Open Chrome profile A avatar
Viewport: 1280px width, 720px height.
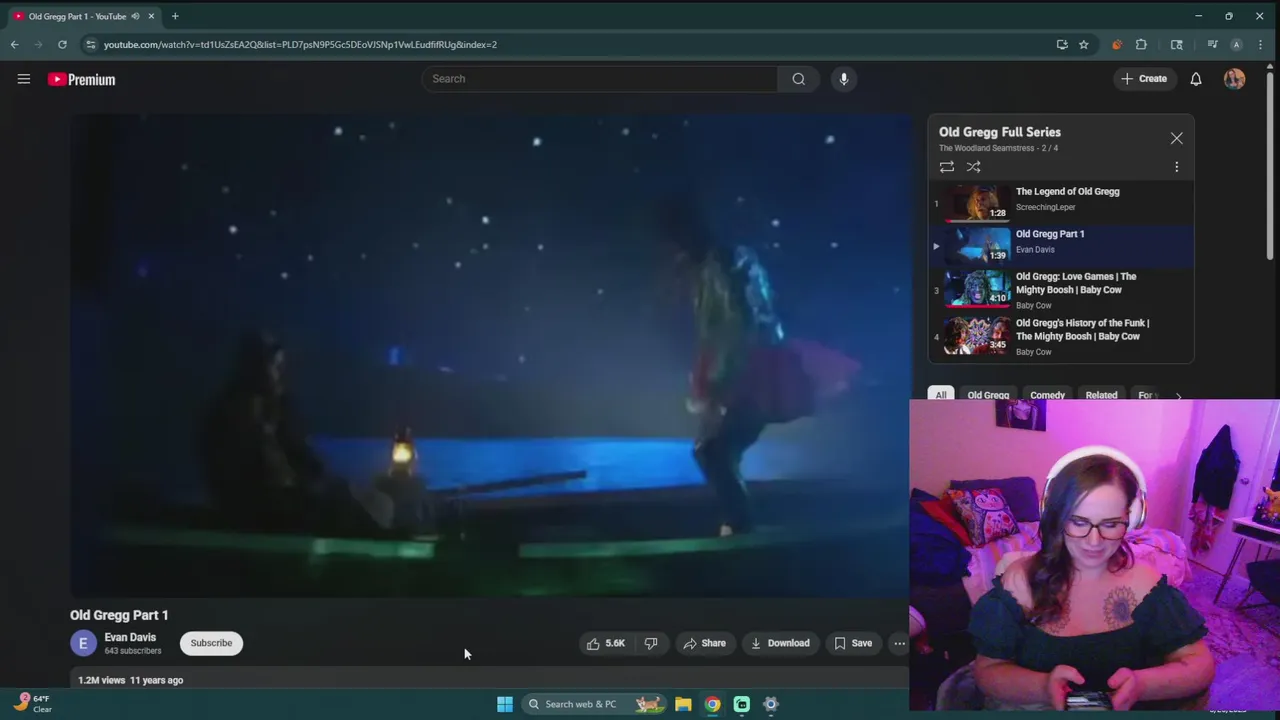[x=1236, y=44]
